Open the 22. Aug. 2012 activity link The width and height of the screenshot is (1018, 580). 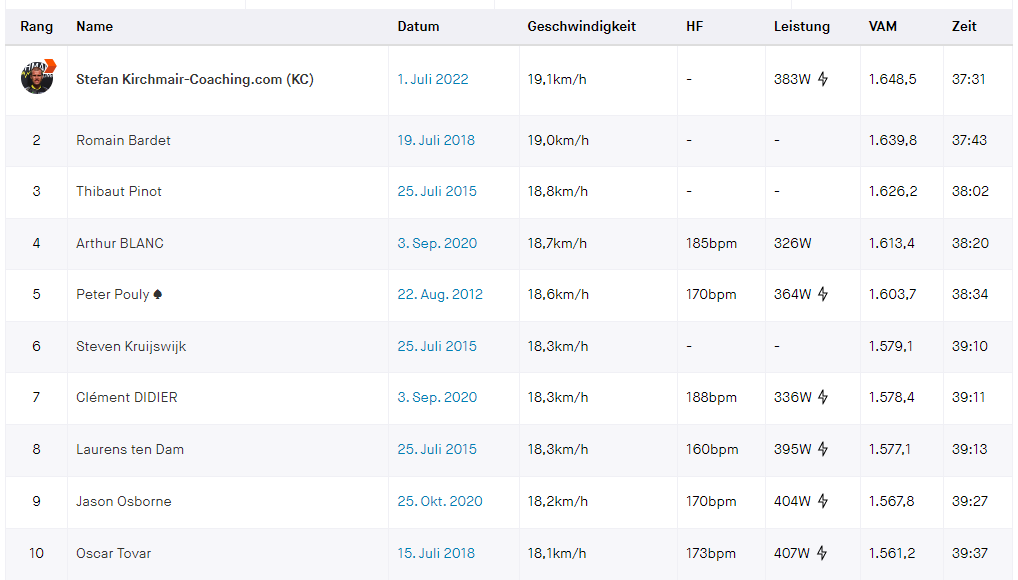pos(440,294)
